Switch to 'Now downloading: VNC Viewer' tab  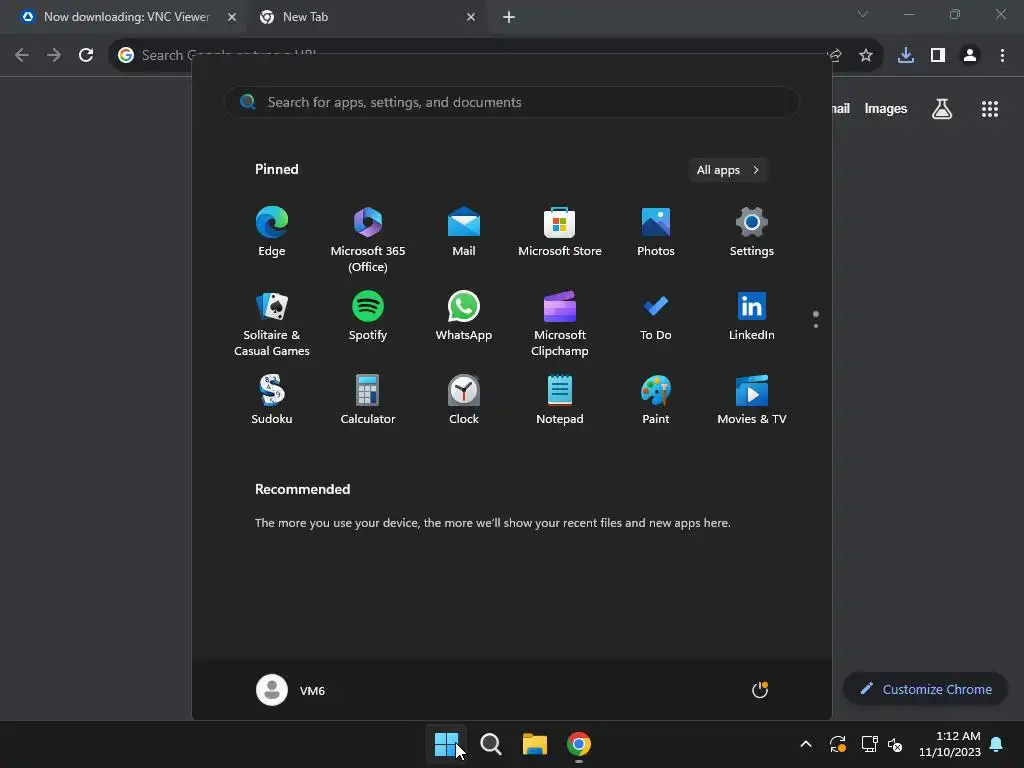(x=127, y=17)
